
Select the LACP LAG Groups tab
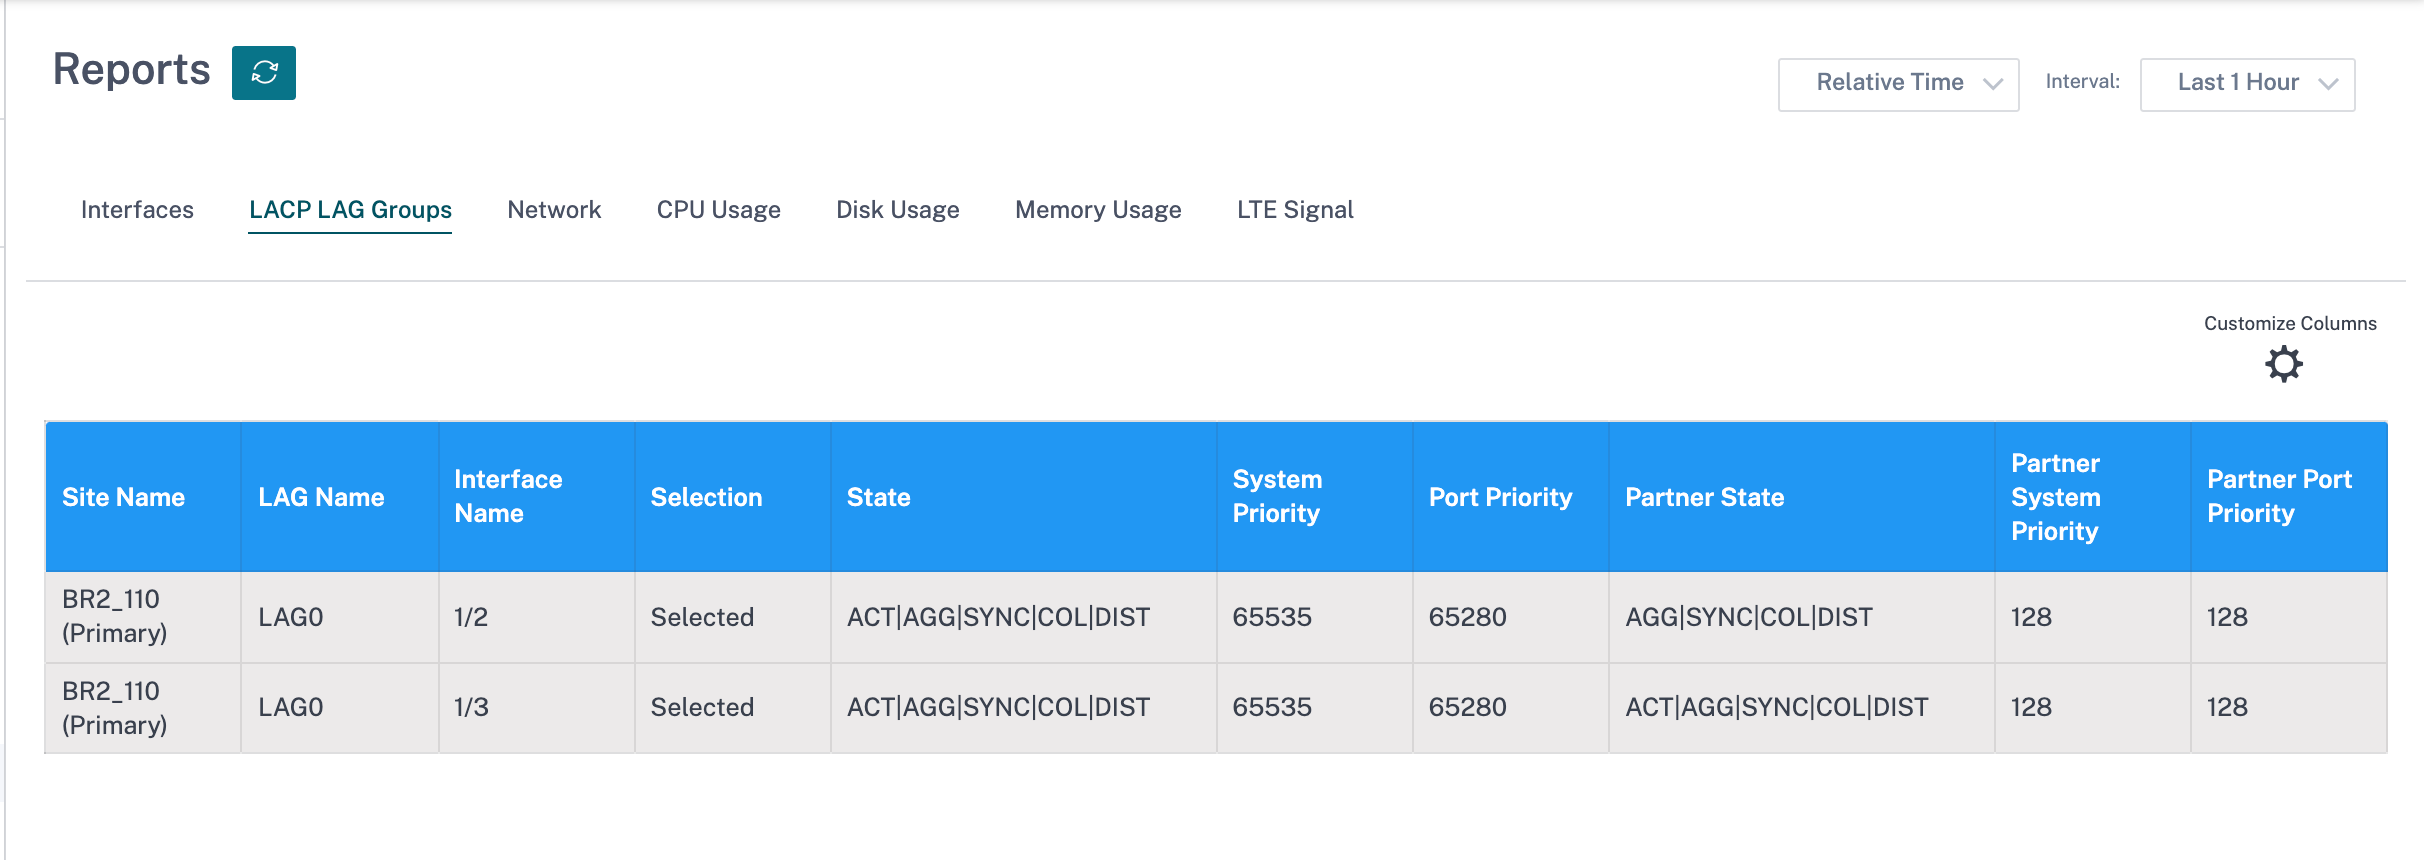[350, 210]
